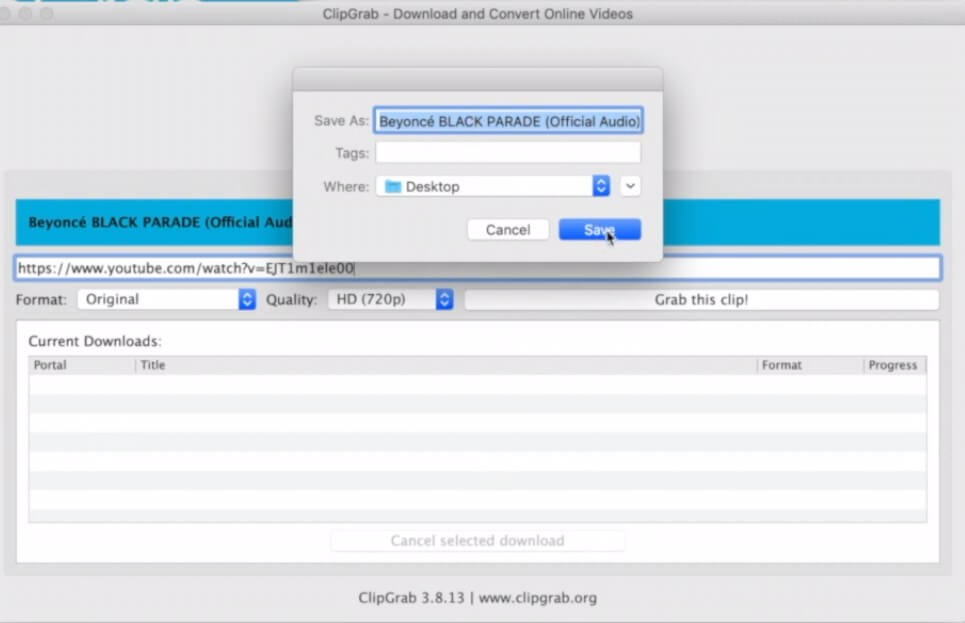Focus the Tags input field

[508, 153]
